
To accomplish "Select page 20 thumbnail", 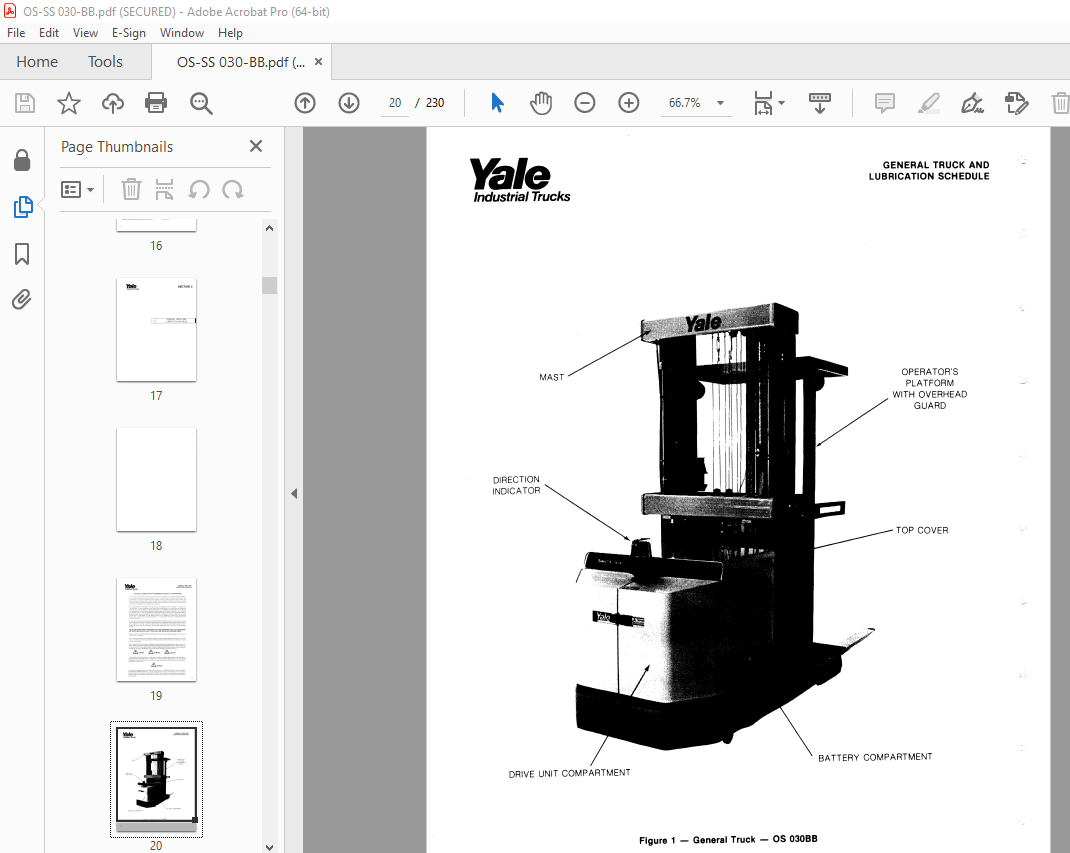I will [x=156, y=779].
